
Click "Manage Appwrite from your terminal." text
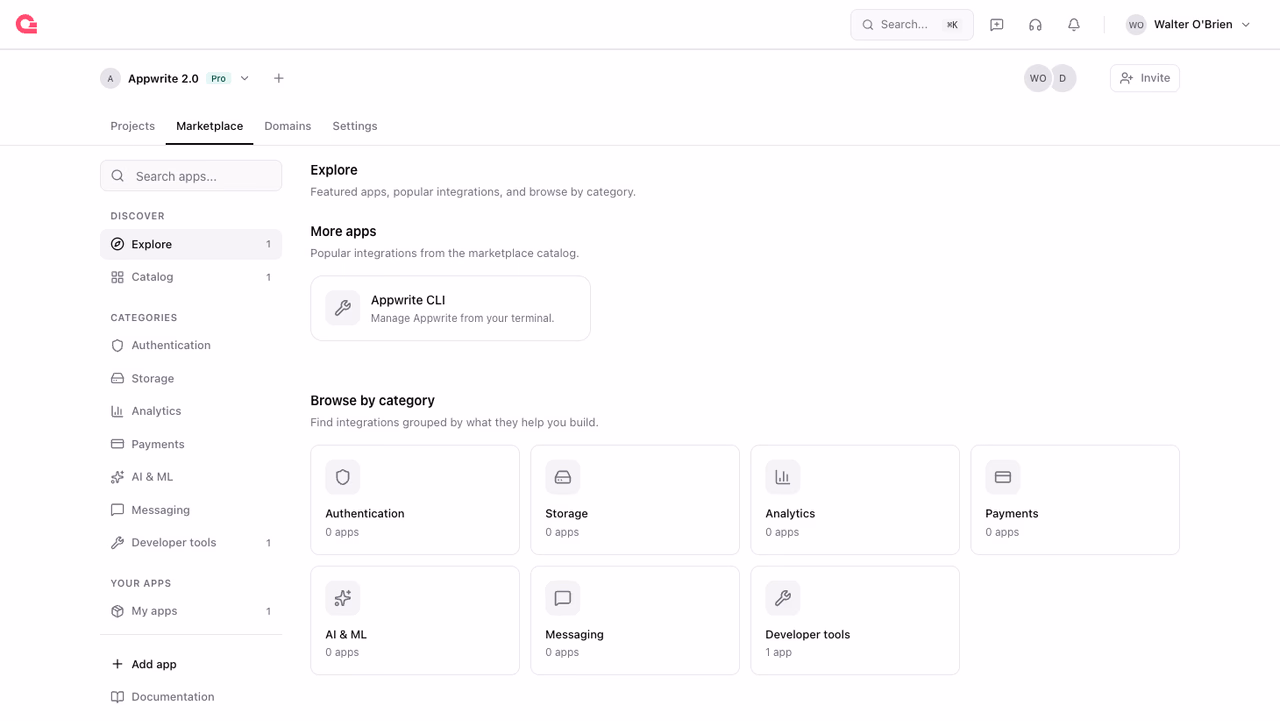[x=462, y=318]
